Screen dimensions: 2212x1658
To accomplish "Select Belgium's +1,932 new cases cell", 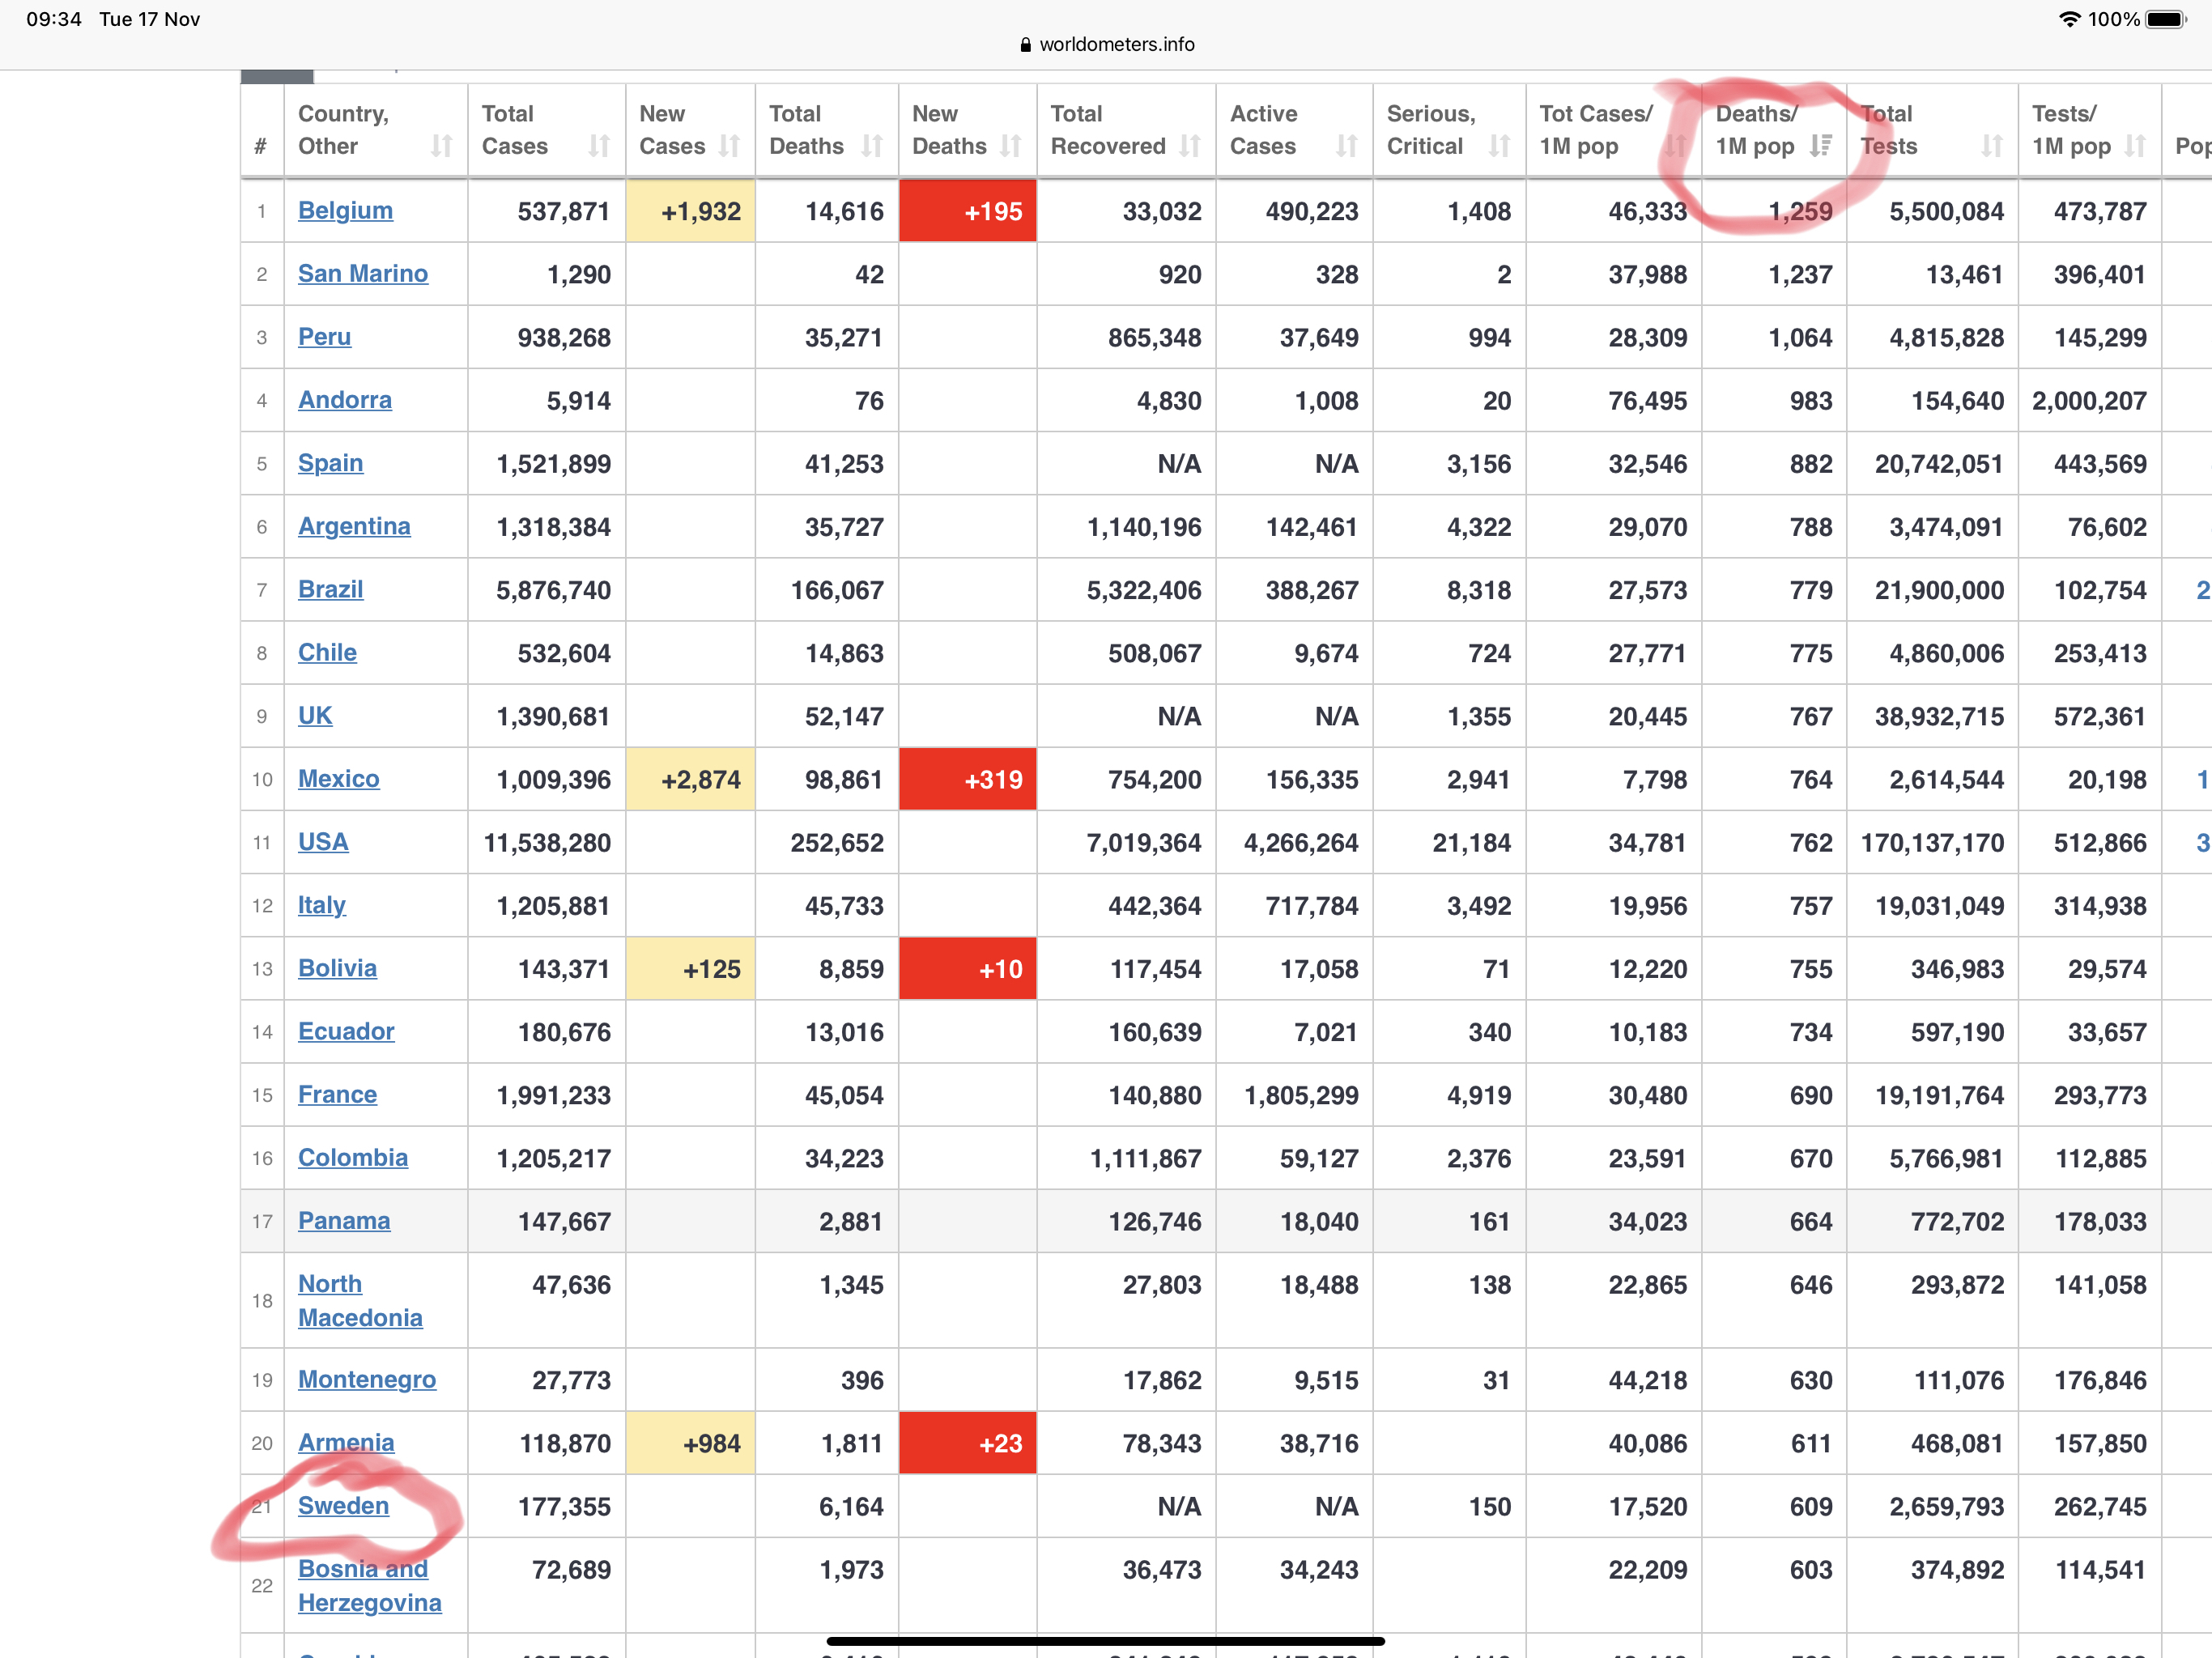I will click(x=690, y=211).
